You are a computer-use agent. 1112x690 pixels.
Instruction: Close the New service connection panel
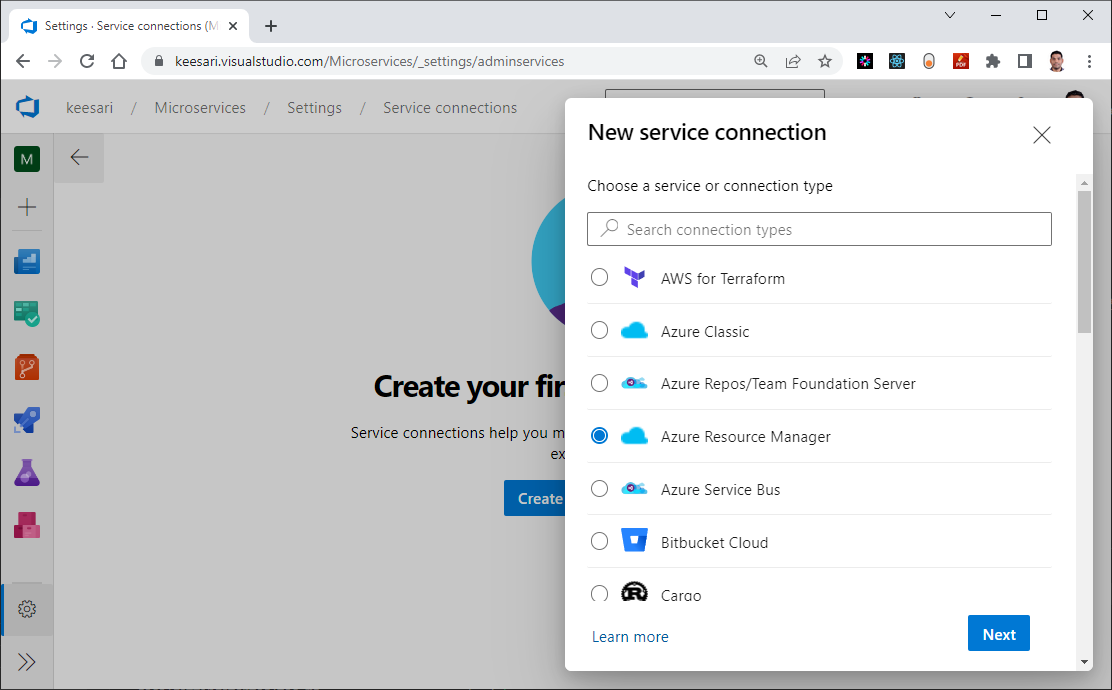[x=1042, y=135]
